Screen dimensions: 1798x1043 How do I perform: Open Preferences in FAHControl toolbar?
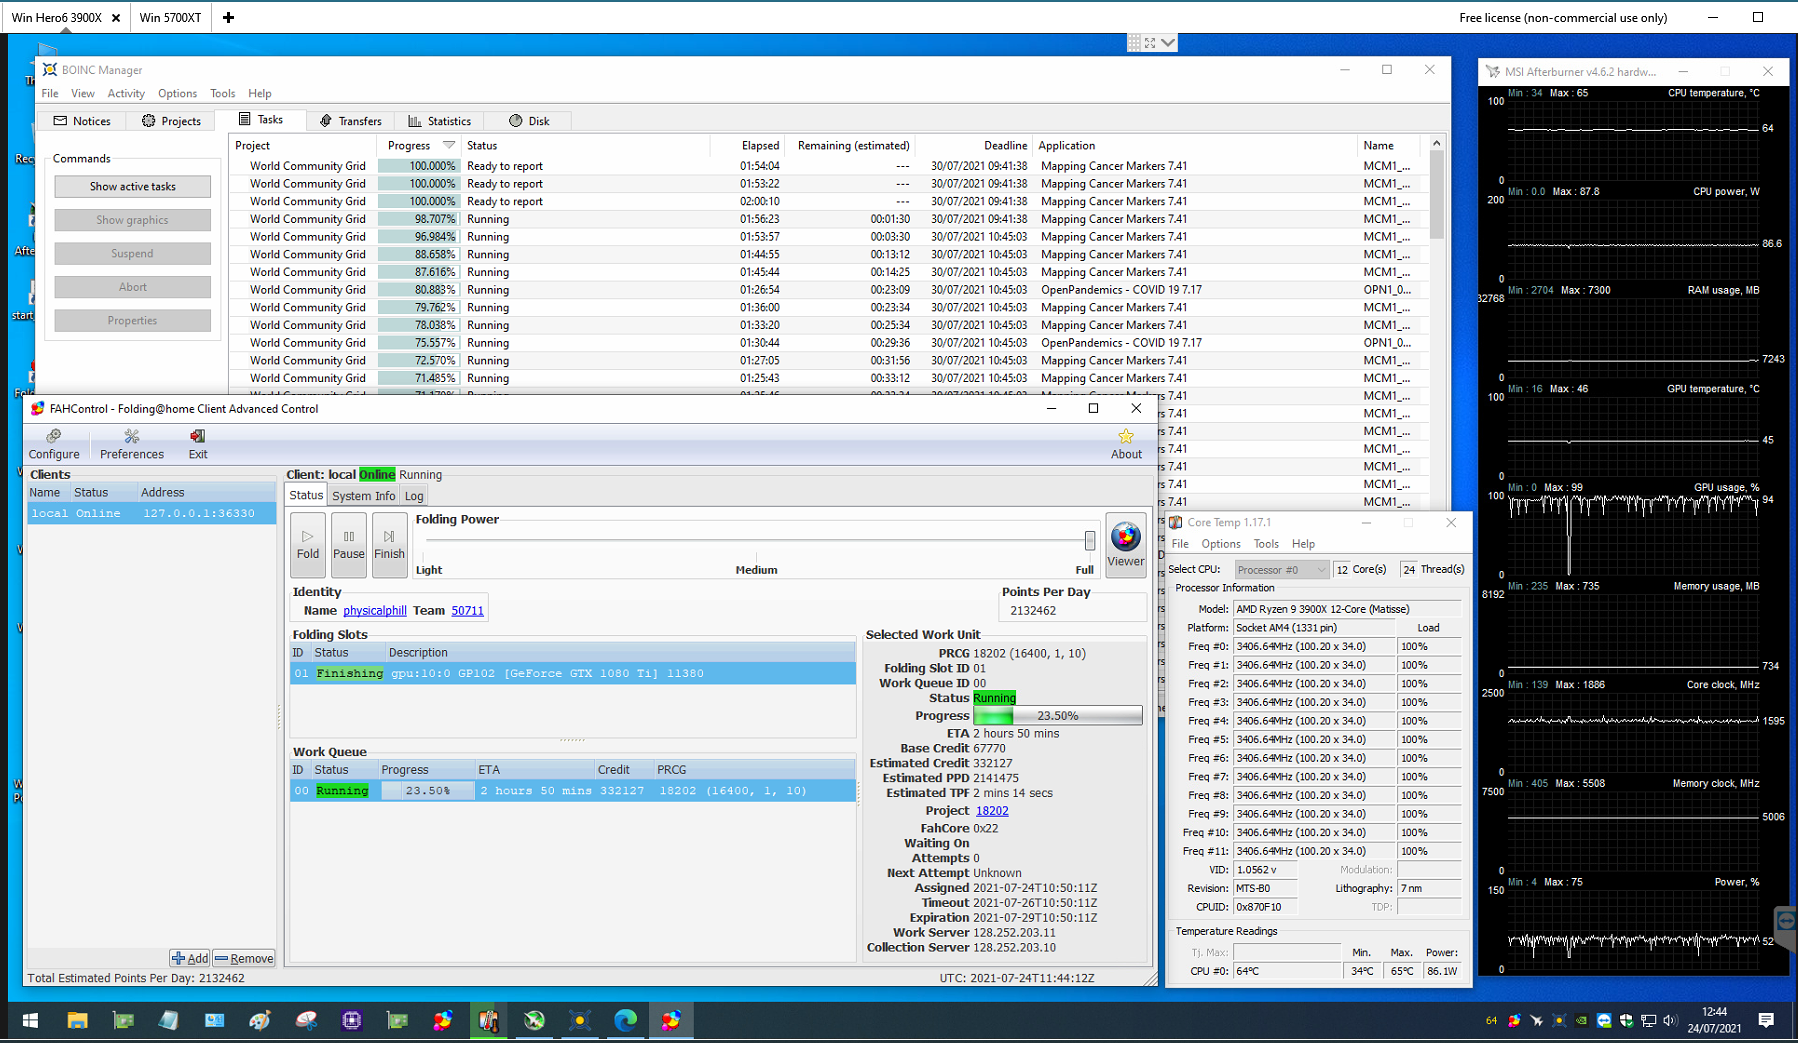point(131,444)
